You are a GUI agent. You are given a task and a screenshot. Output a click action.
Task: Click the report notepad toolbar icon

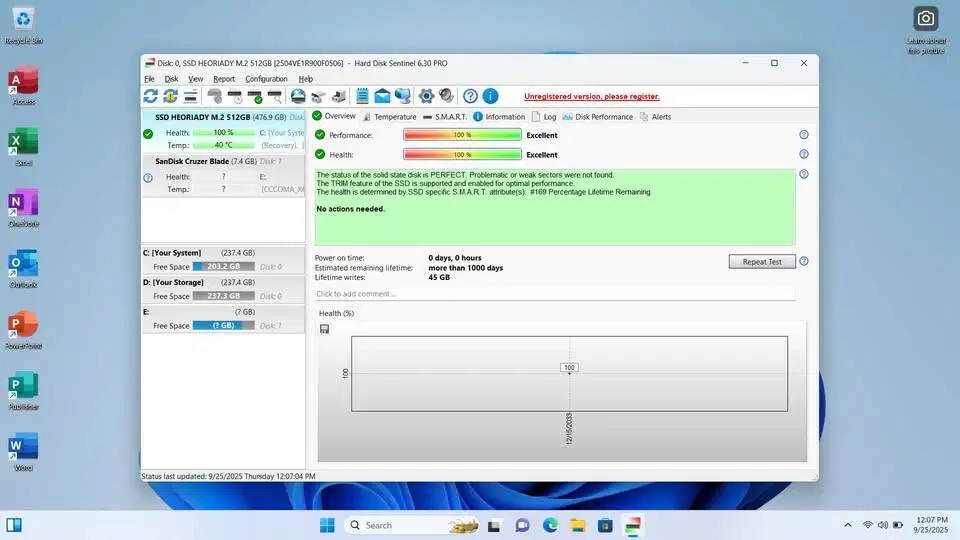coord(362,96)
